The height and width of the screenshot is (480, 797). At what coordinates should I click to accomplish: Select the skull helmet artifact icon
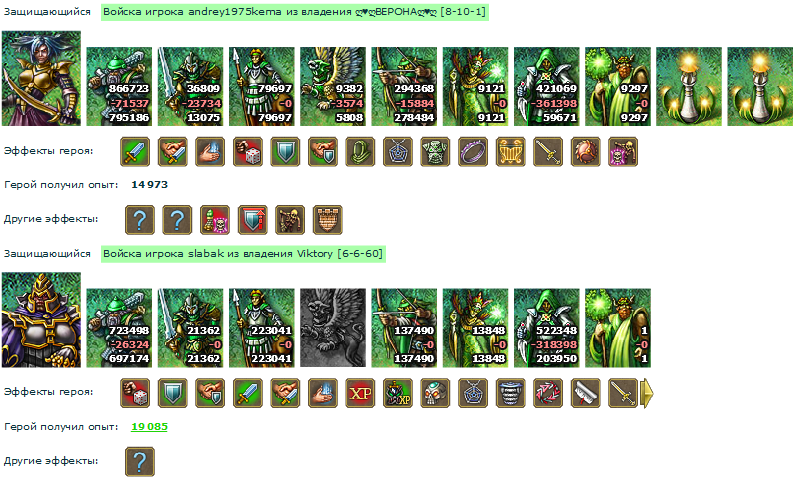pyautogui.click(x=436, y=393)
